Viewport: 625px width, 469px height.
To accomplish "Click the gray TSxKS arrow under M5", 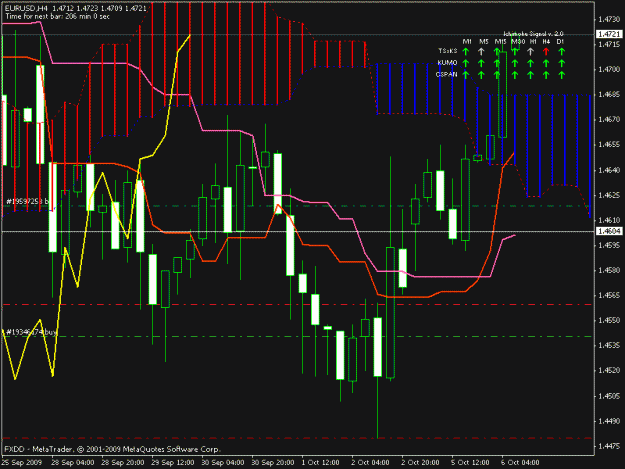I will coord(481,51).
